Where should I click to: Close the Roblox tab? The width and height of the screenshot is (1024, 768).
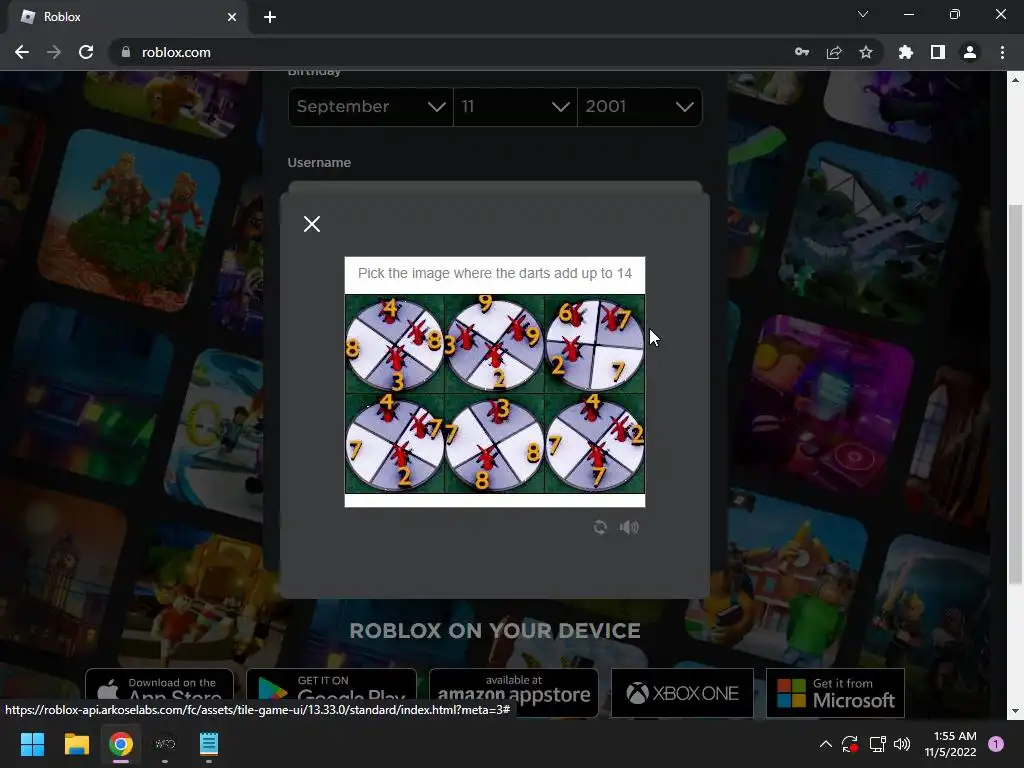(232, 17)
